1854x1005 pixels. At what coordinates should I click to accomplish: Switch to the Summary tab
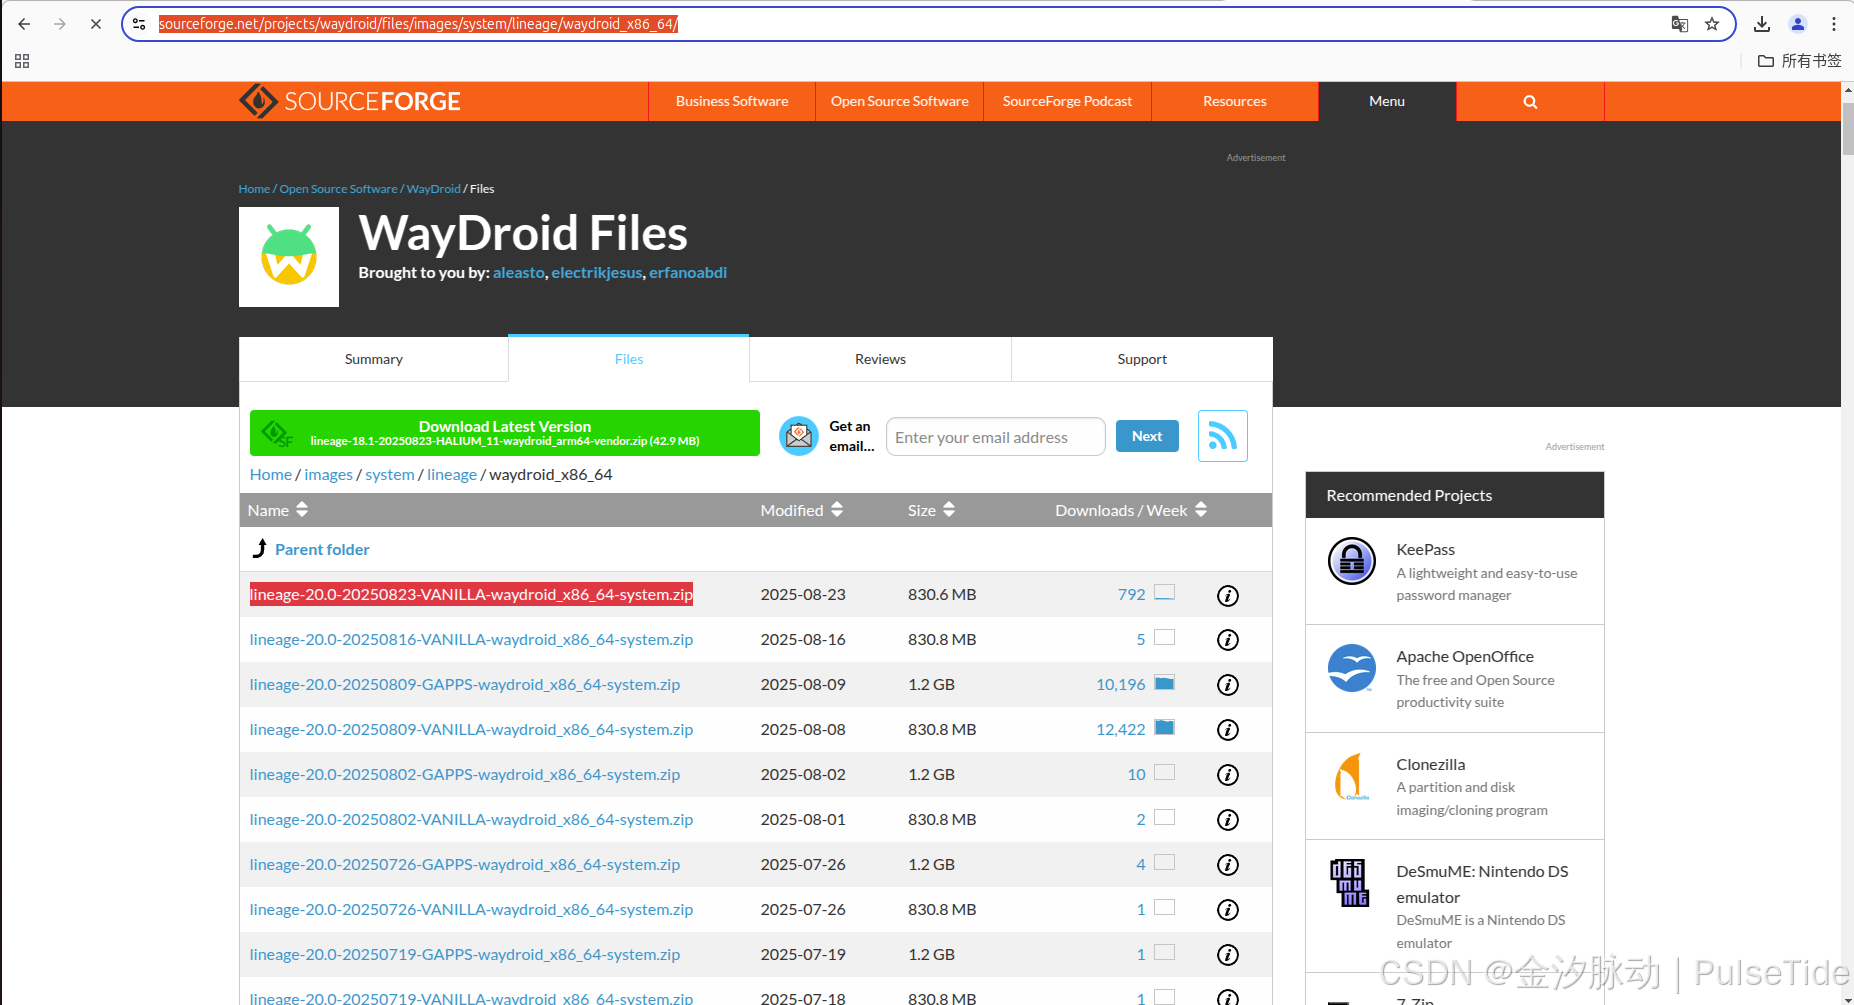(374, 359)
